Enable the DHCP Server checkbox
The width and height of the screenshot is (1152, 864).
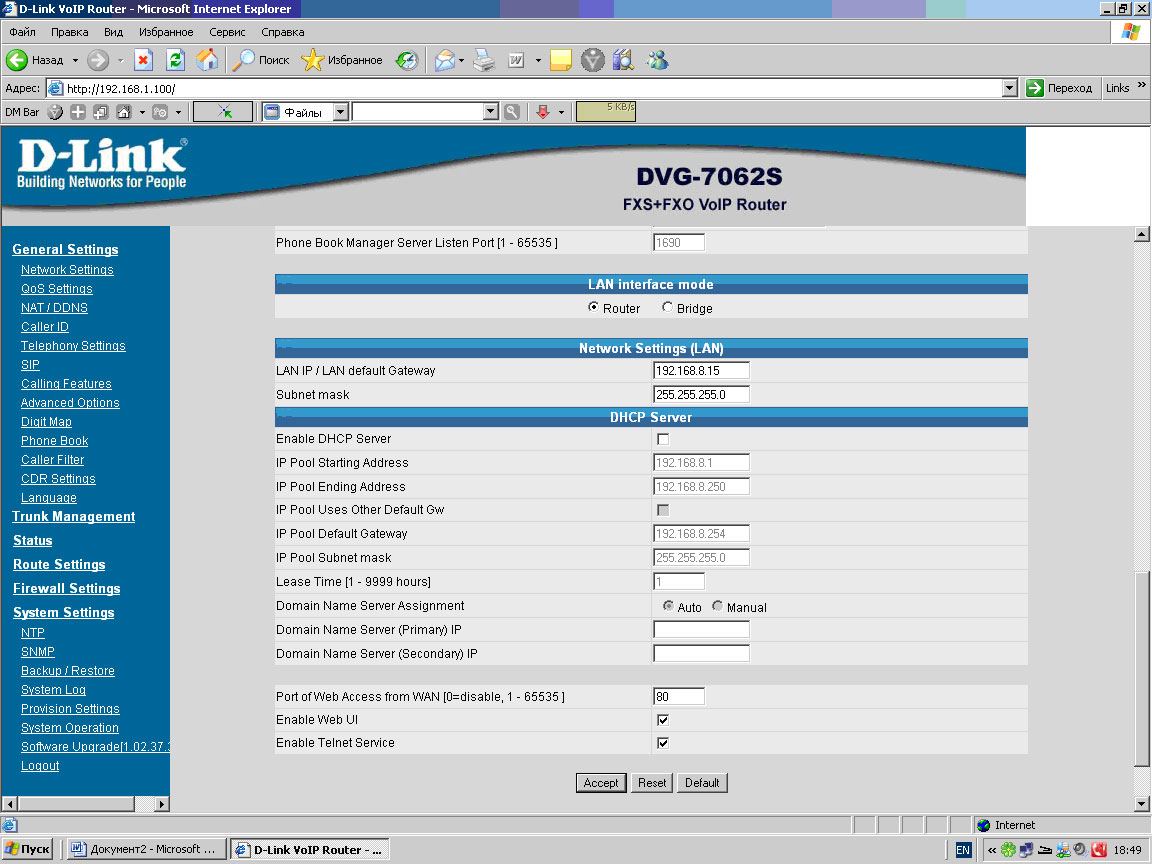(662, 439)
